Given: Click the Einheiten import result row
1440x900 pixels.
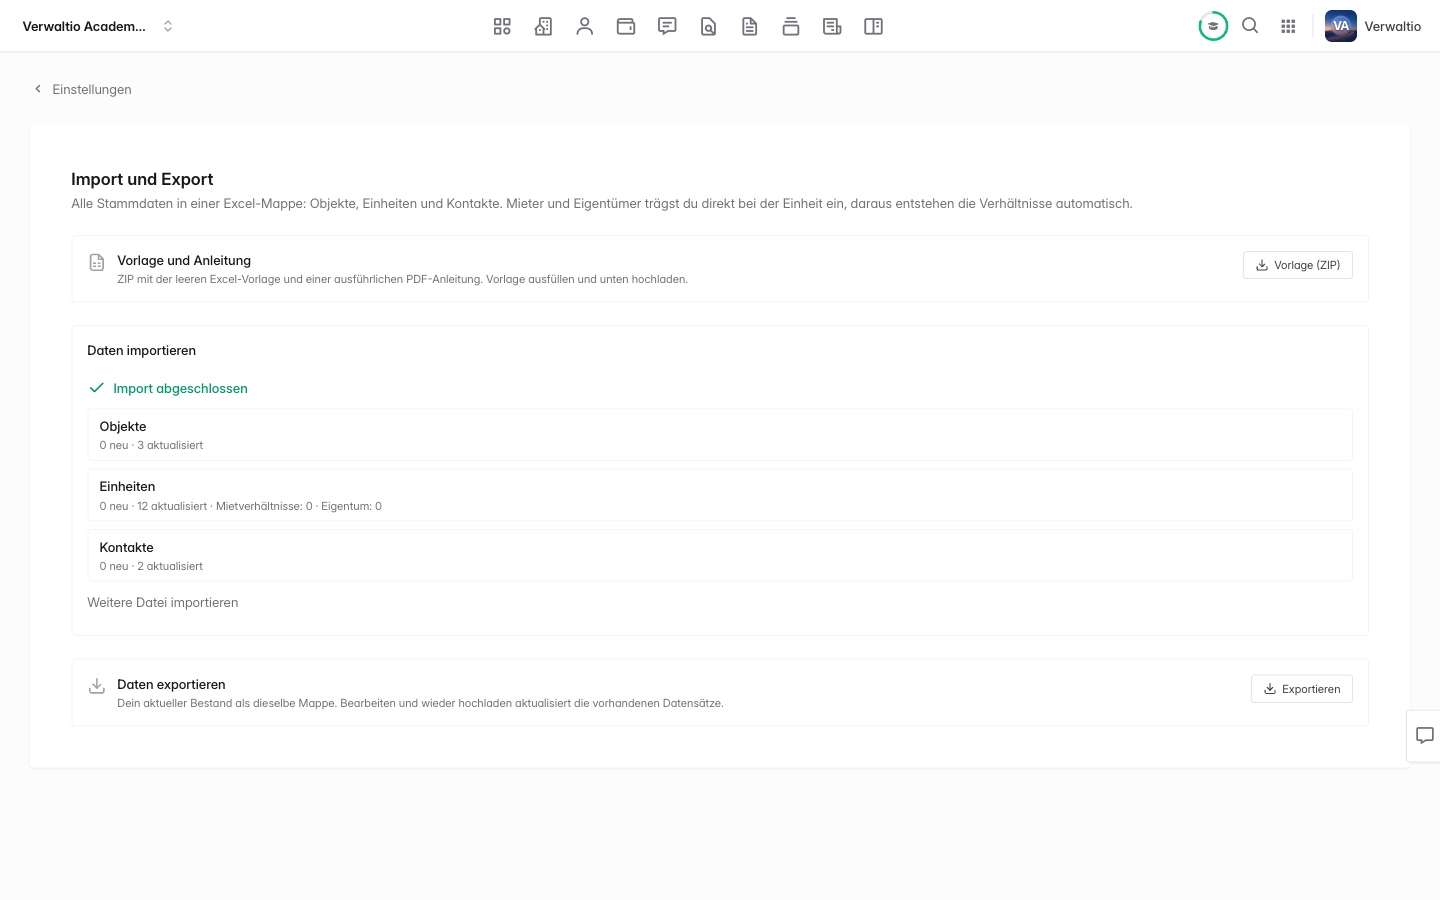Looking at the screenshot, I should [720, 495].
